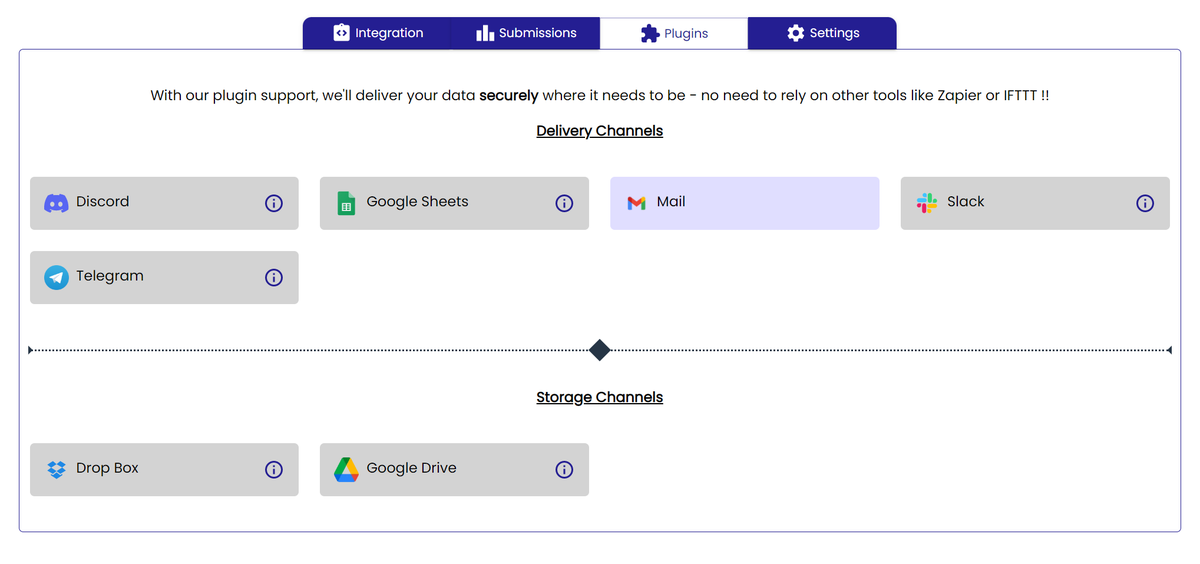Click the Discord logo icon

[x=56, y=203]
